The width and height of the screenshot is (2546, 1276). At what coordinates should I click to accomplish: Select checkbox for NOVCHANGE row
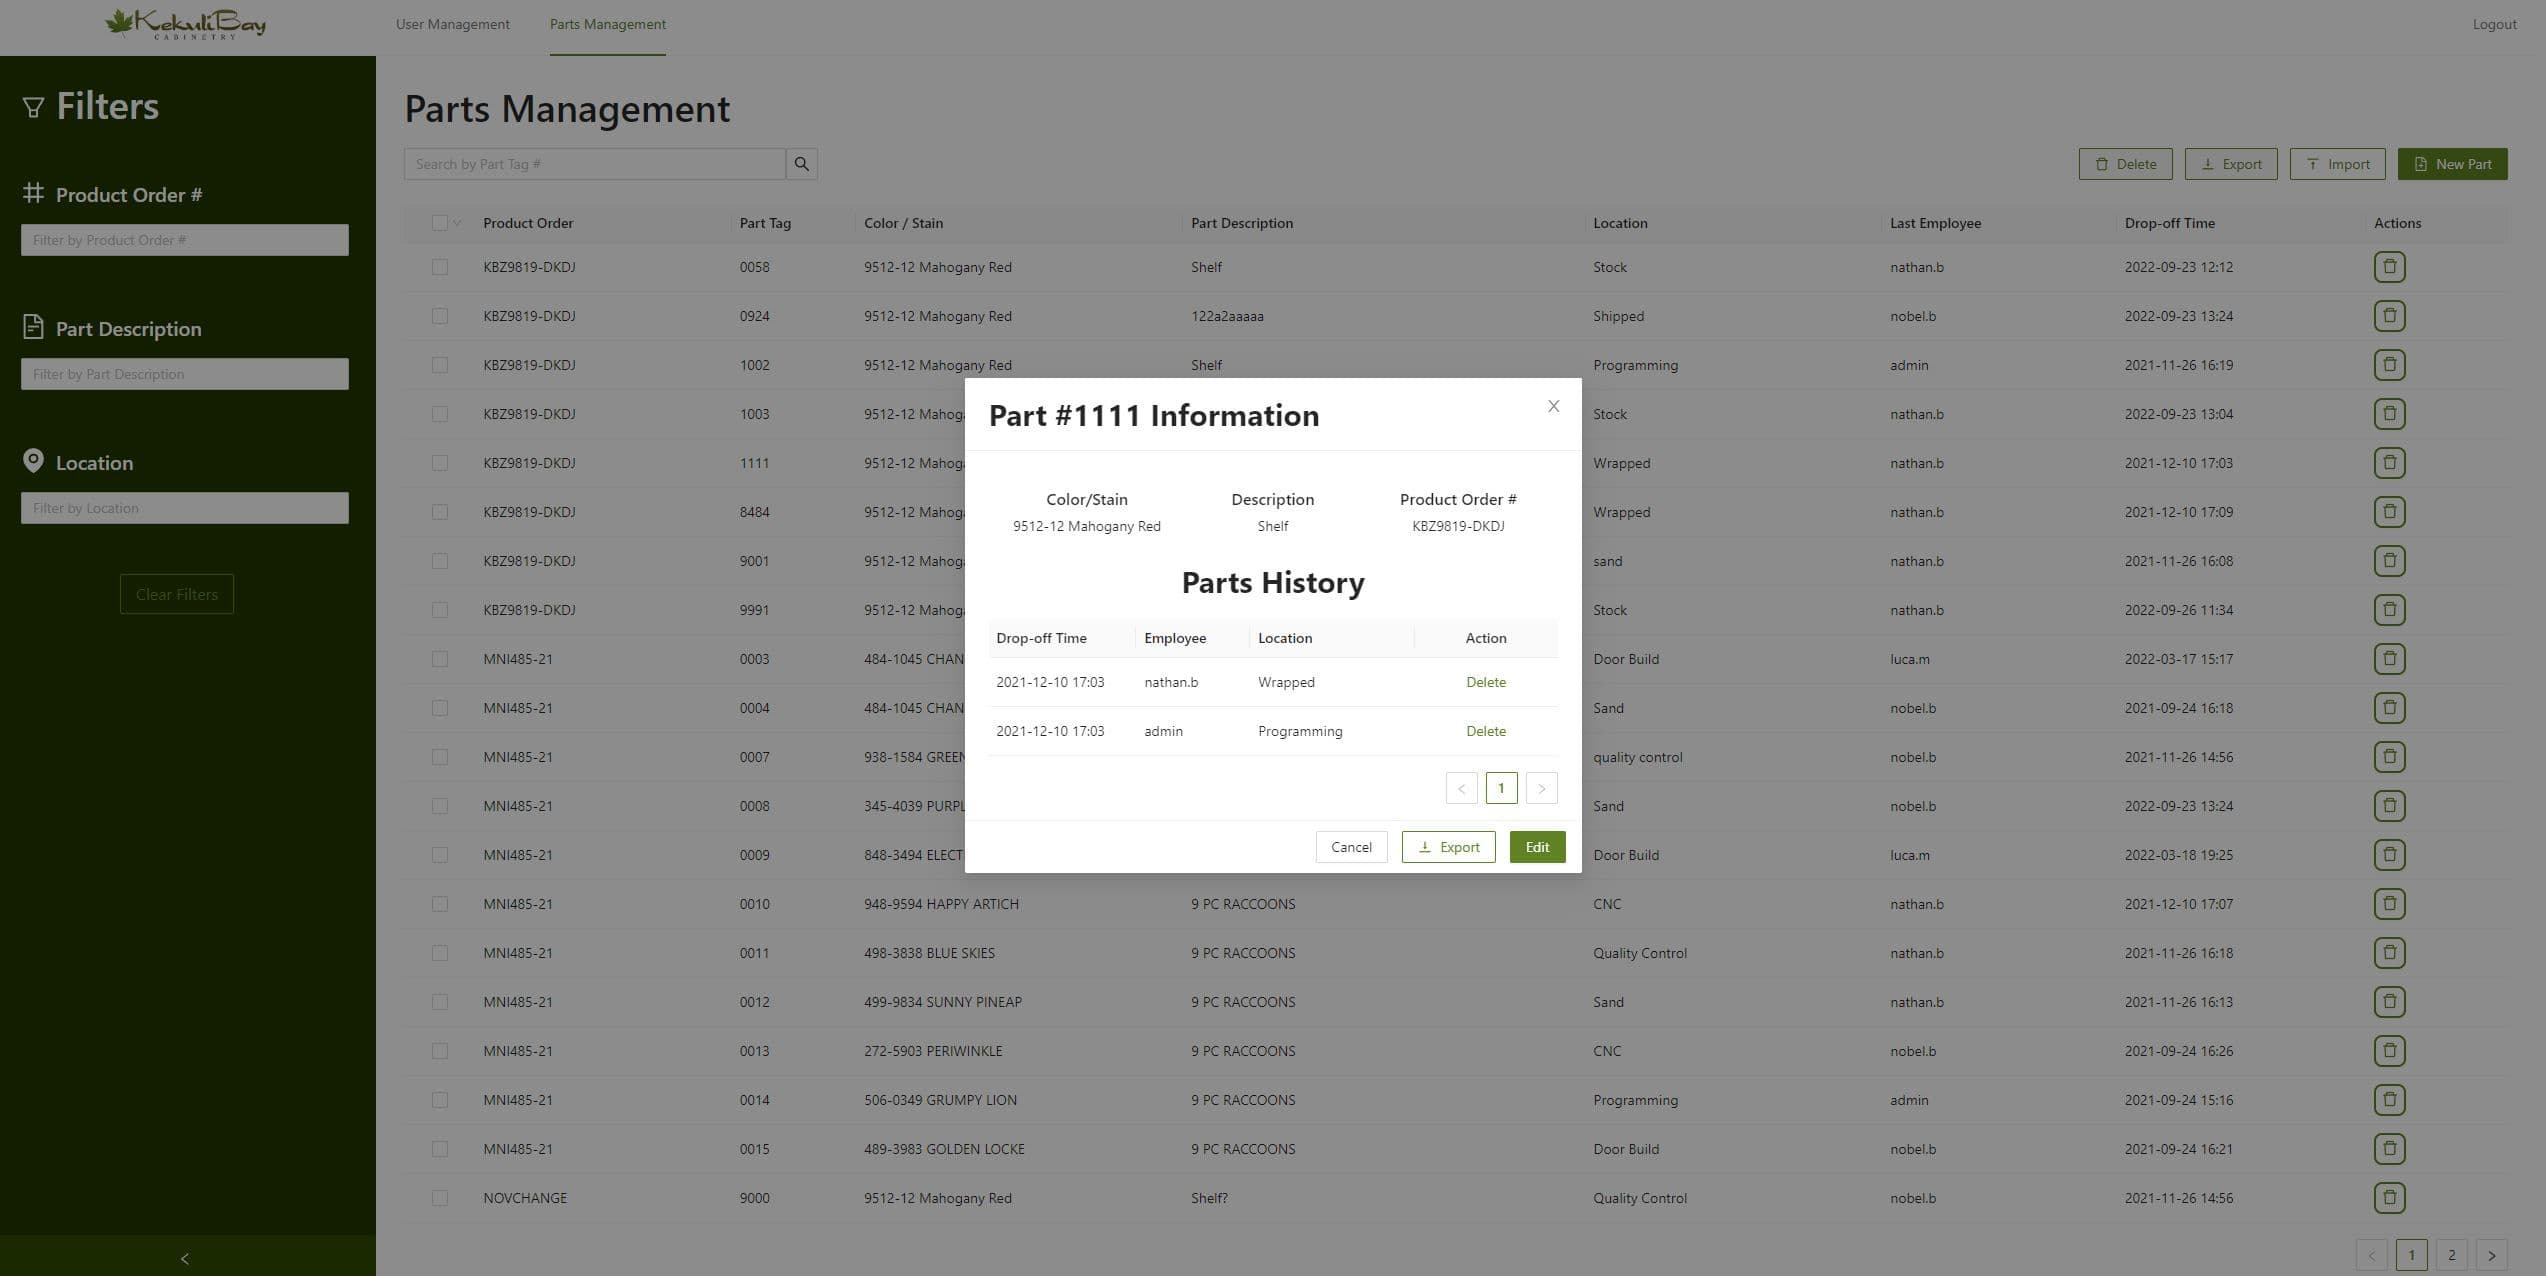439,1198
